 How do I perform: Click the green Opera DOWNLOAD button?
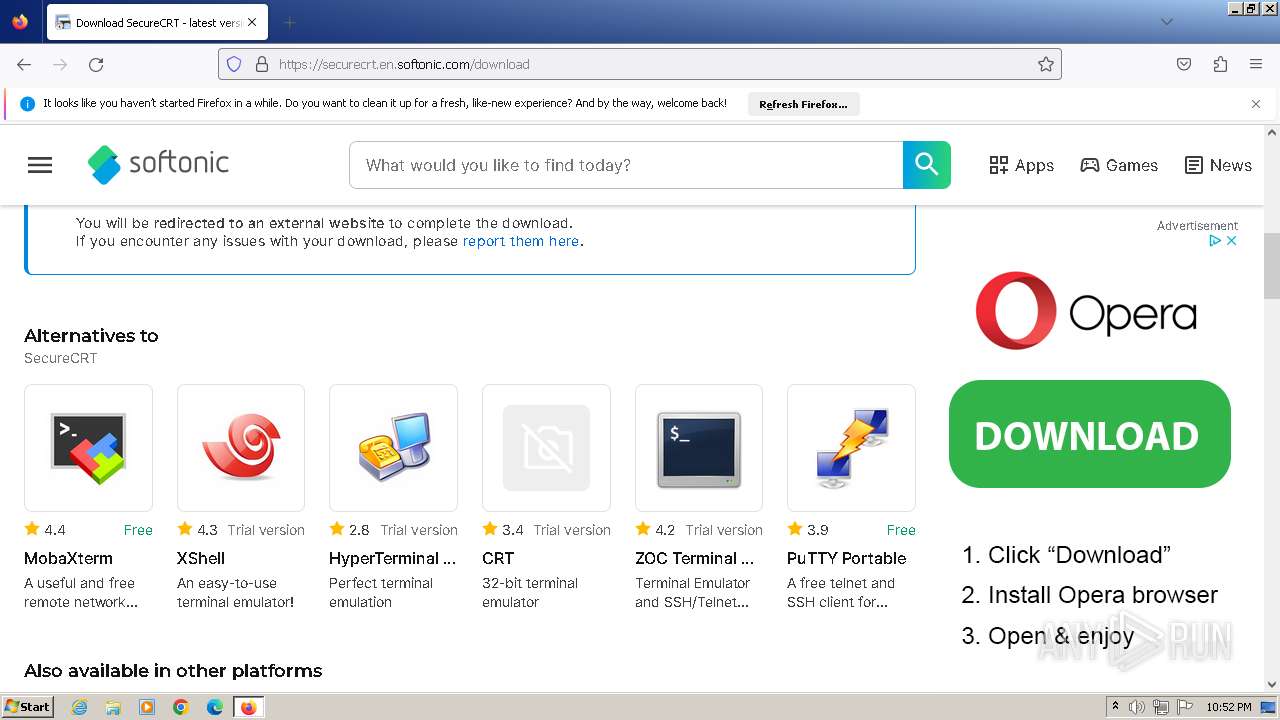tap(1090, 434)
